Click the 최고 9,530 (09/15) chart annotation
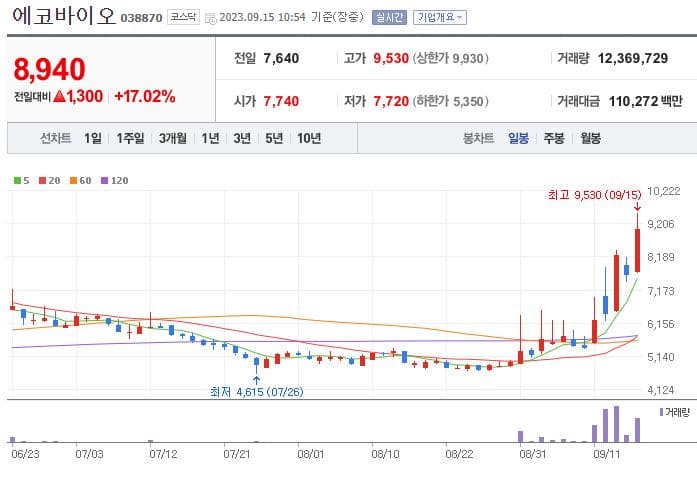697x479 pixels. click(x=595, y=195)
